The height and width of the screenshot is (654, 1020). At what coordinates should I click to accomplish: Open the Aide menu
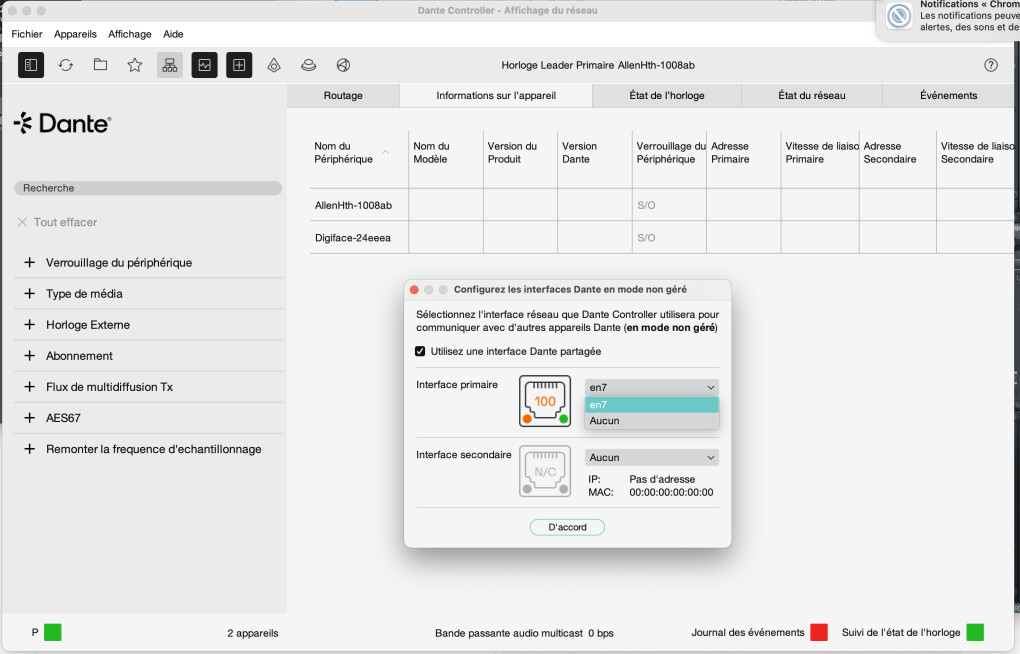(x=173, y=34)
